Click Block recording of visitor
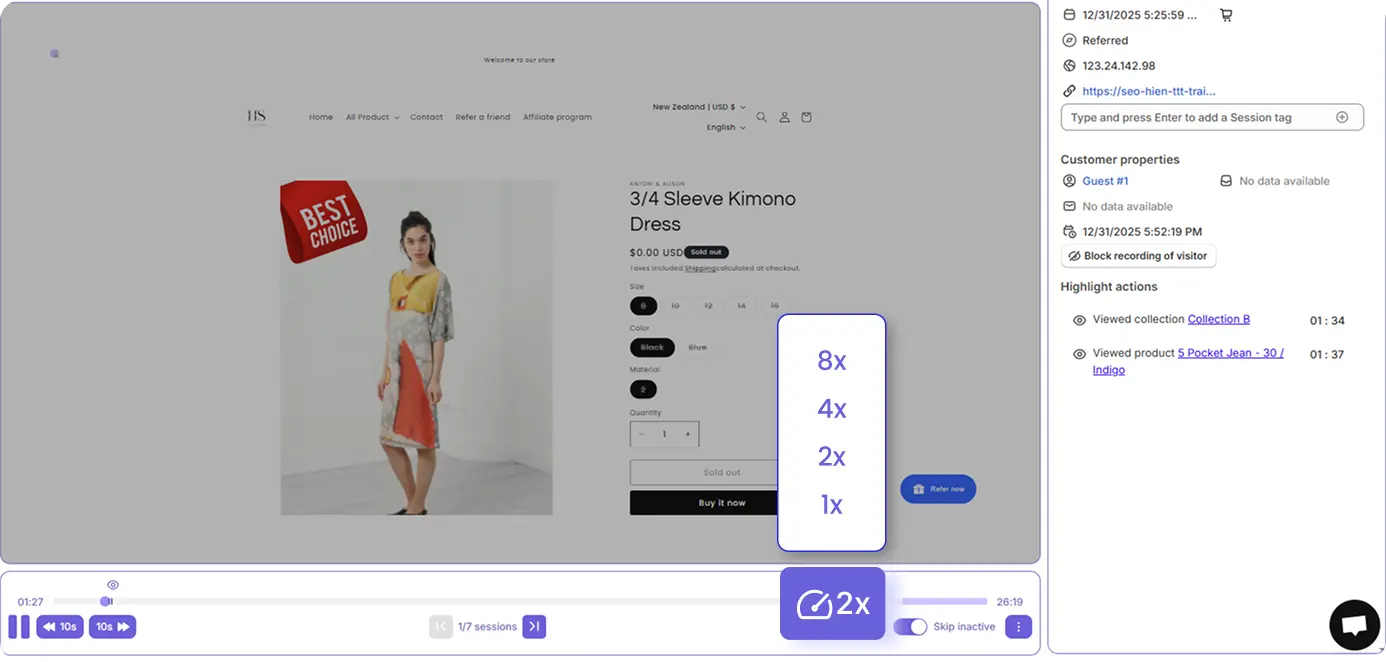This screenshot has width=1386, height=662. point(1138,256)
